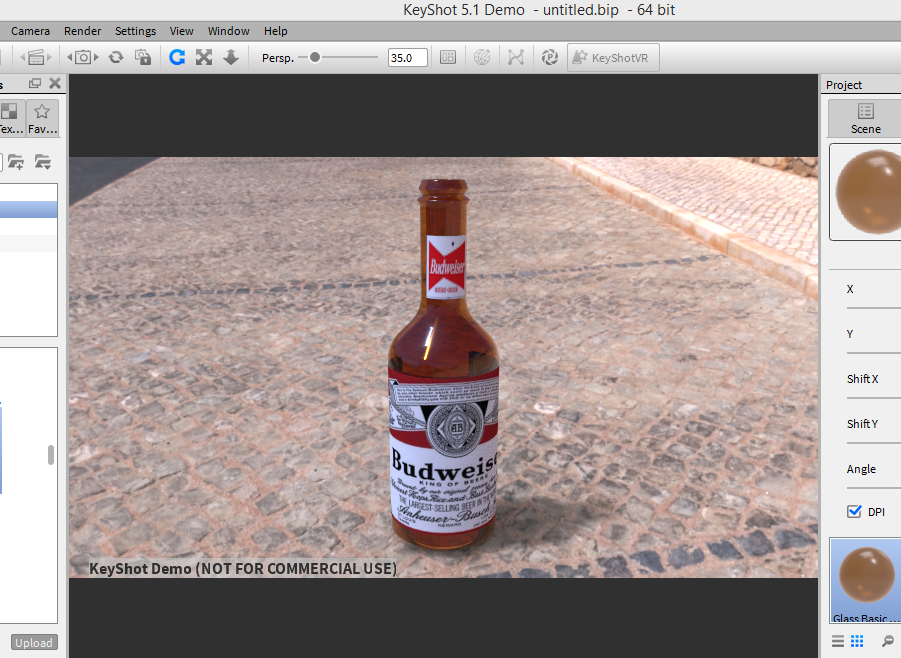Viewport: 901px width, 658px height.
Task: Switch materials to list view
Action: point(838,641)
